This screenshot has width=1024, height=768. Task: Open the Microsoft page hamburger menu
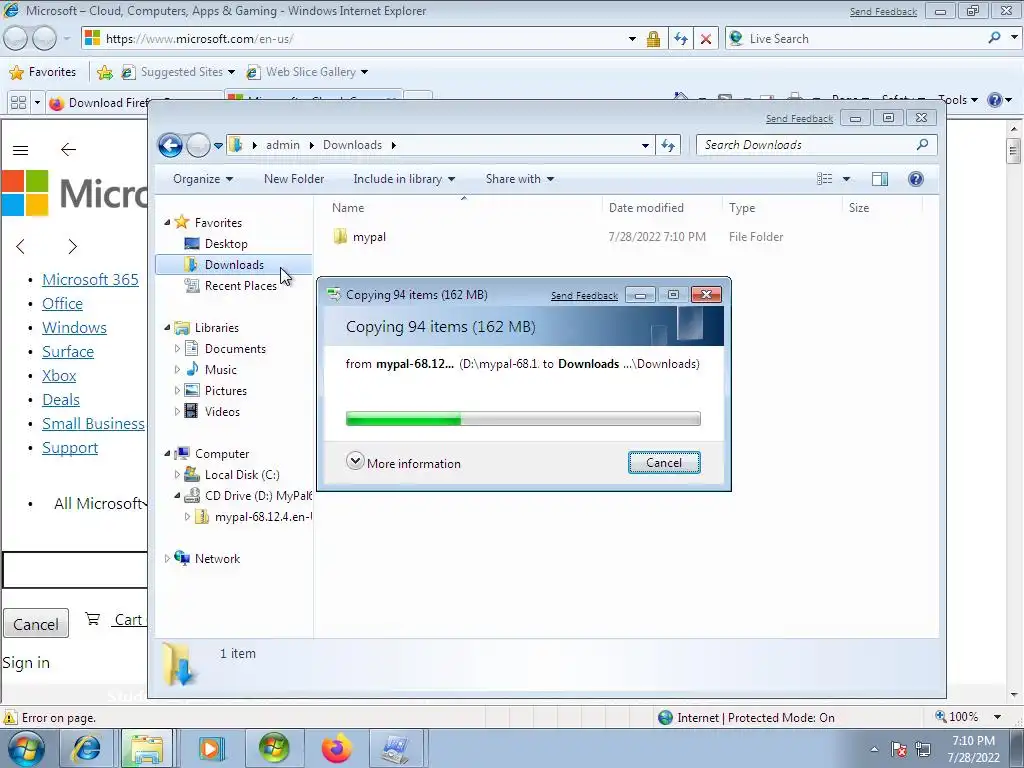coord(20,150)
